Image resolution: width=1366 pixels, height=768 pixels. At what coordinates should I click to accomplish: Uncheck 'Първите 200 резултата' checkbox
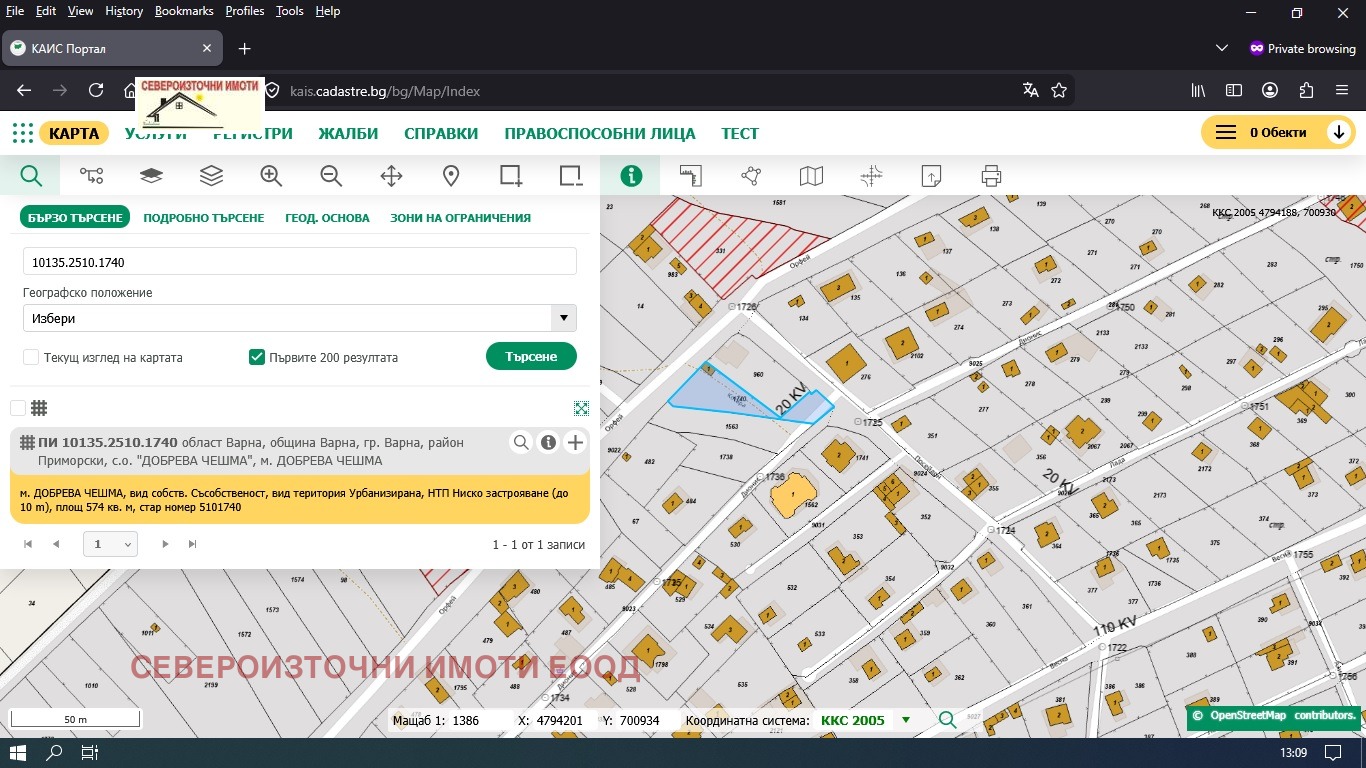click(257, 357)
